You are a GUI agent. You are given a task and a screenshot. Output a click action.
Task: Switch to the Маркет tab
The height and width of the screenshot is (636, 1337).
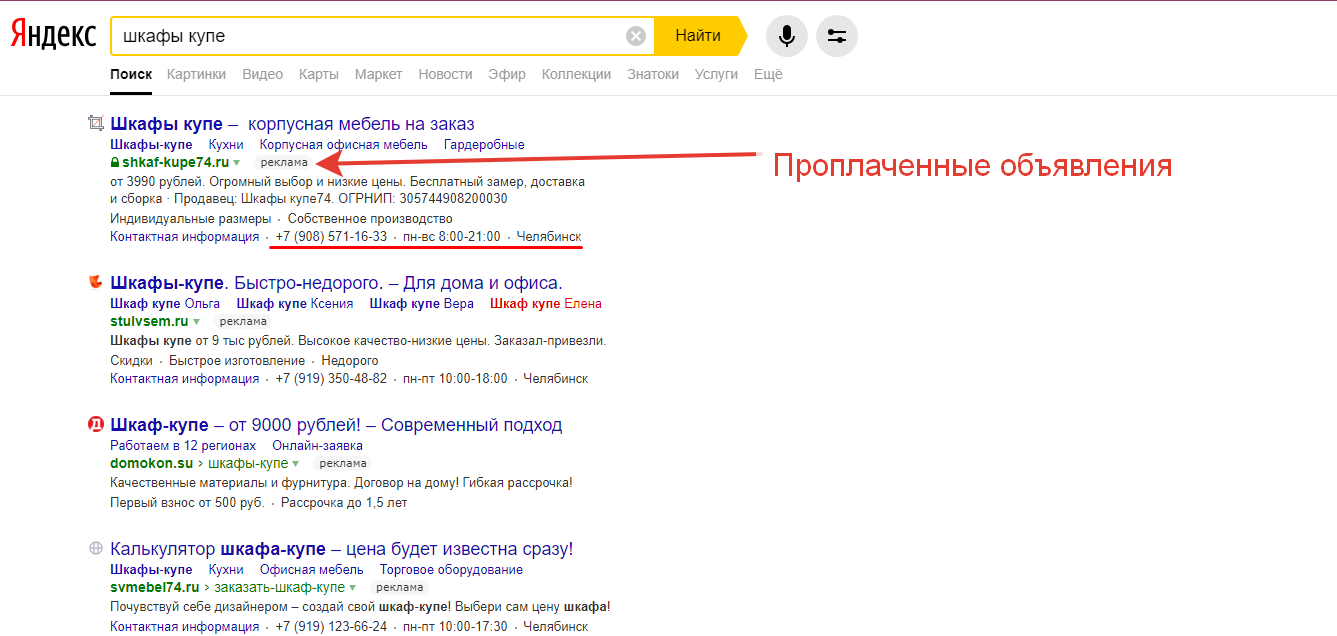[378, 74]
